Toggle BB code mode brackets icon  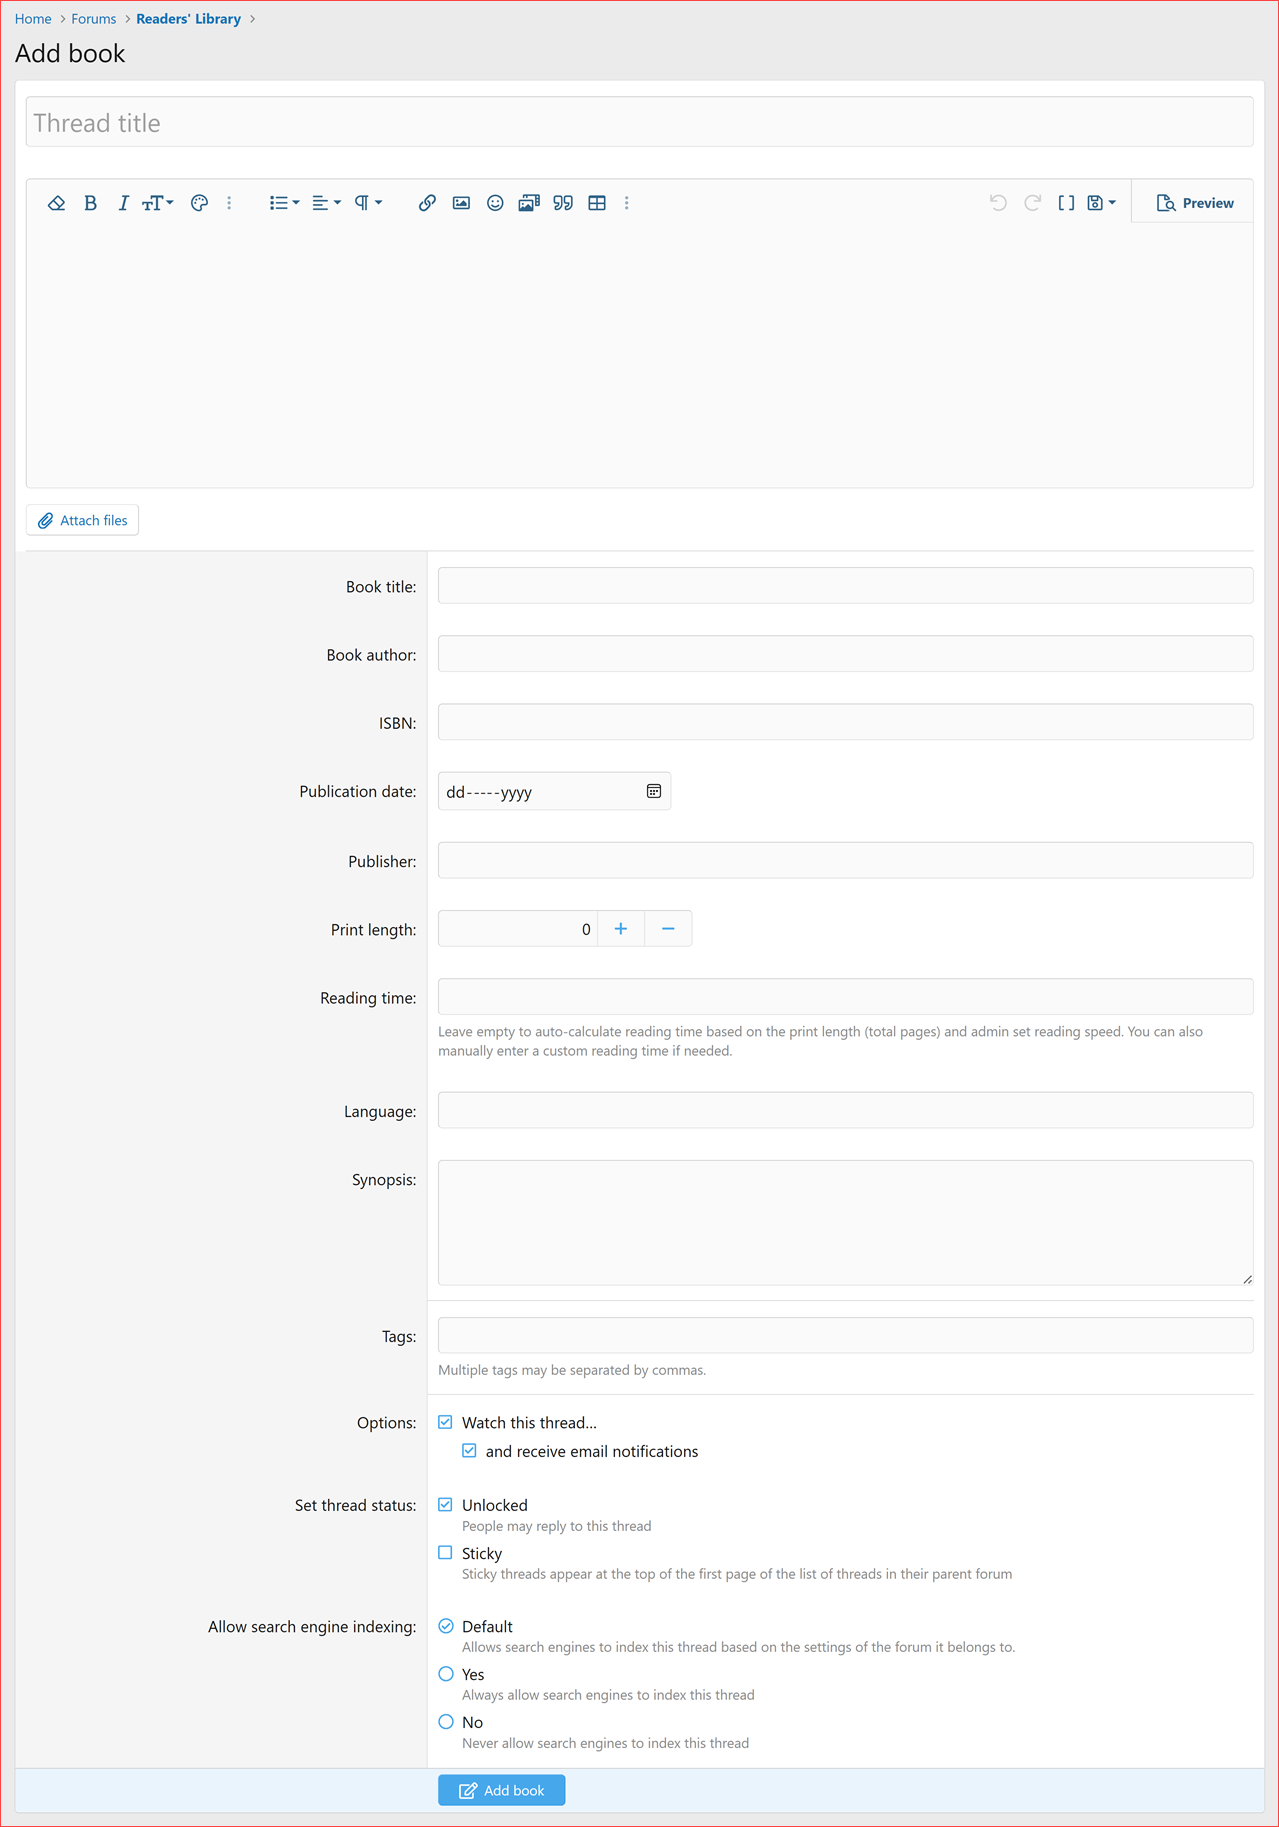point(1066,203)
